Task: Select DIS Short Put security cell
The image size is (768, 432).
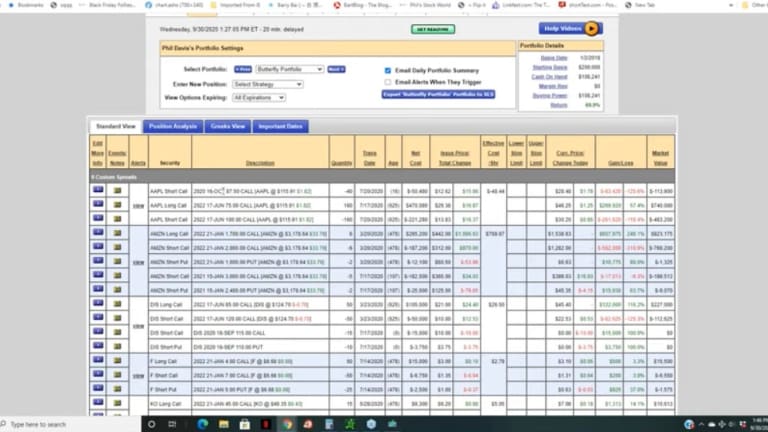Action: tap(169, 347)
